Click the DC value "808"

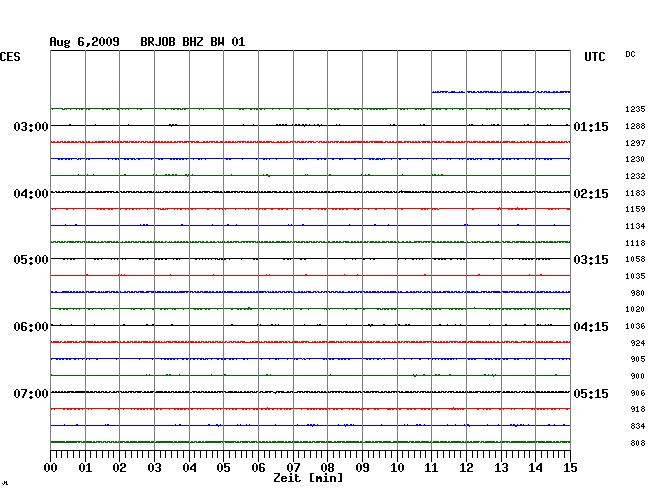638,443
